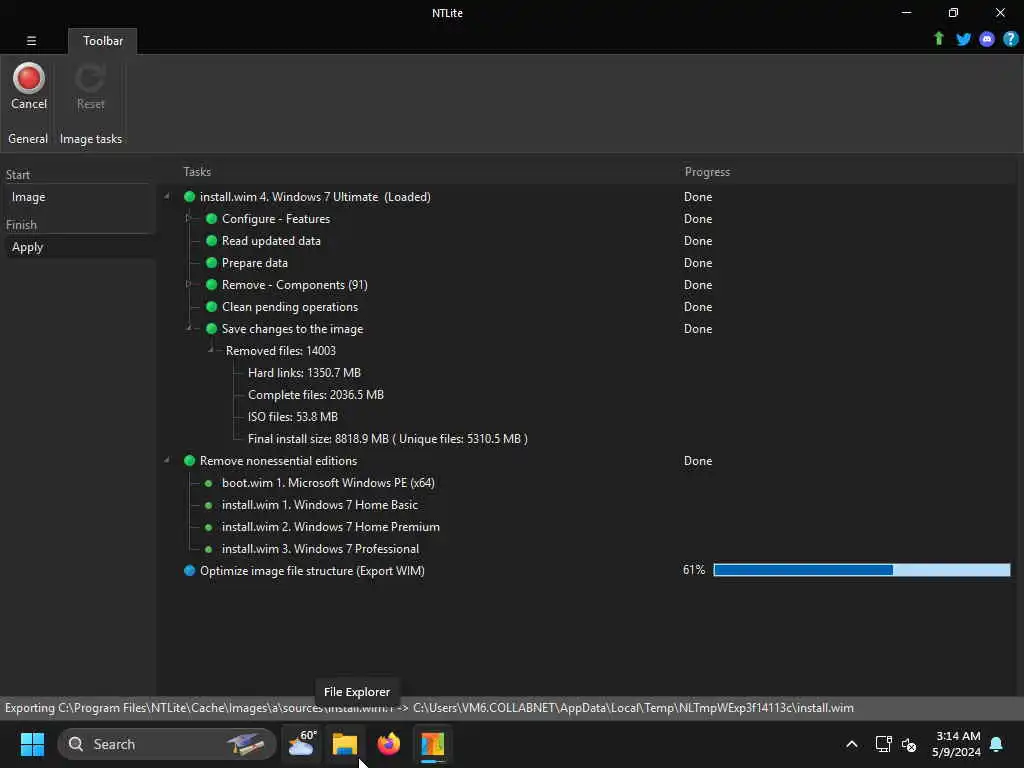Click green dot of Clean pending operations
This screenshot has width=1024, height=768.
pos(212,306)
